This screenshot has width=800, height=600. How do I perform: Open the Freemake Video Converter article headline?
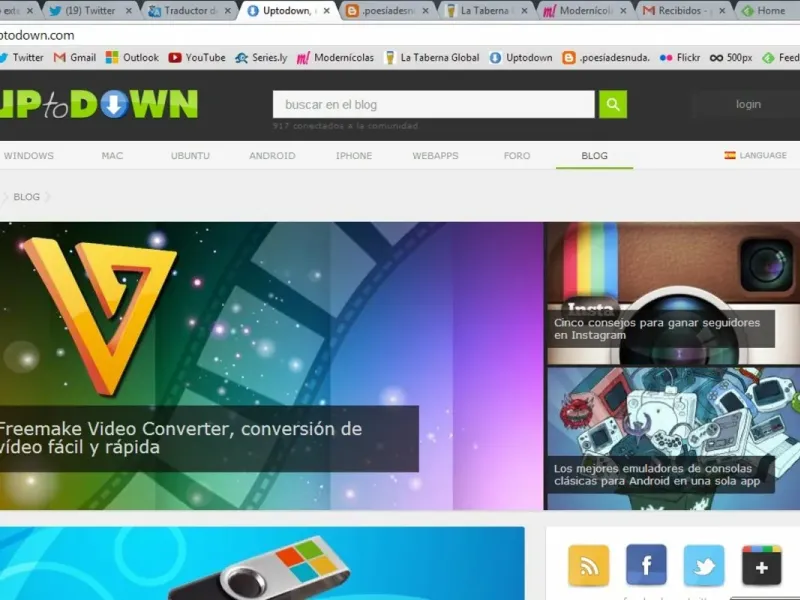pos(180,438)
